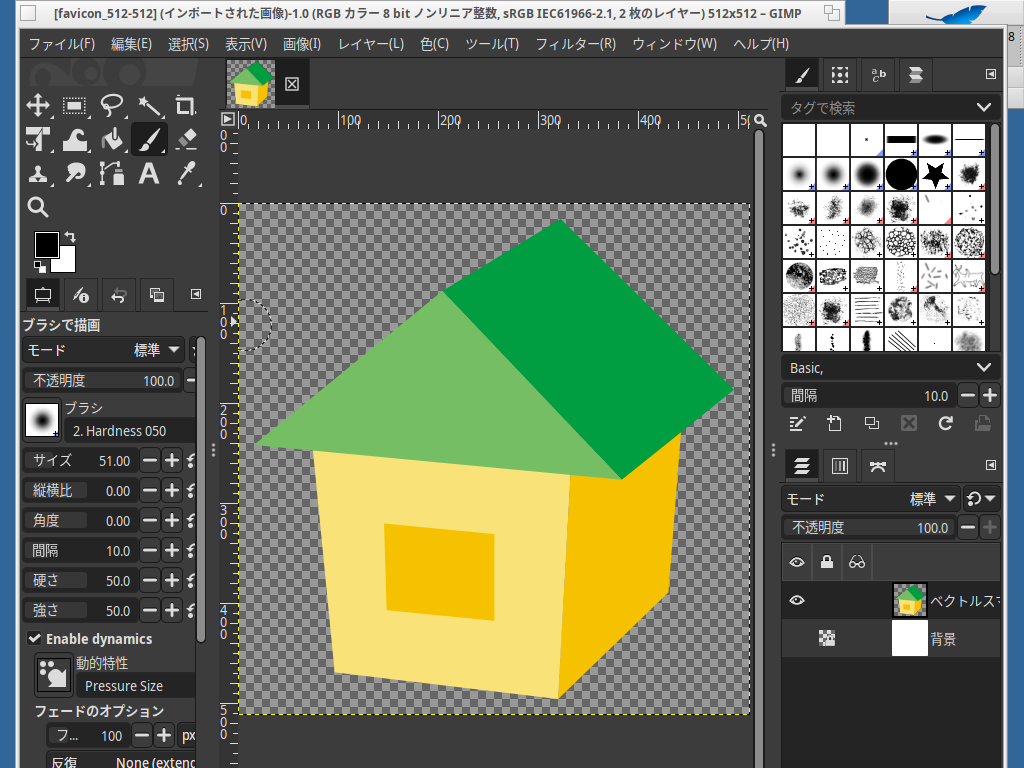The image size is (1024, 768).
Task: Select the star-shaped brush thumbnail
Action: (x=936, y=175)
